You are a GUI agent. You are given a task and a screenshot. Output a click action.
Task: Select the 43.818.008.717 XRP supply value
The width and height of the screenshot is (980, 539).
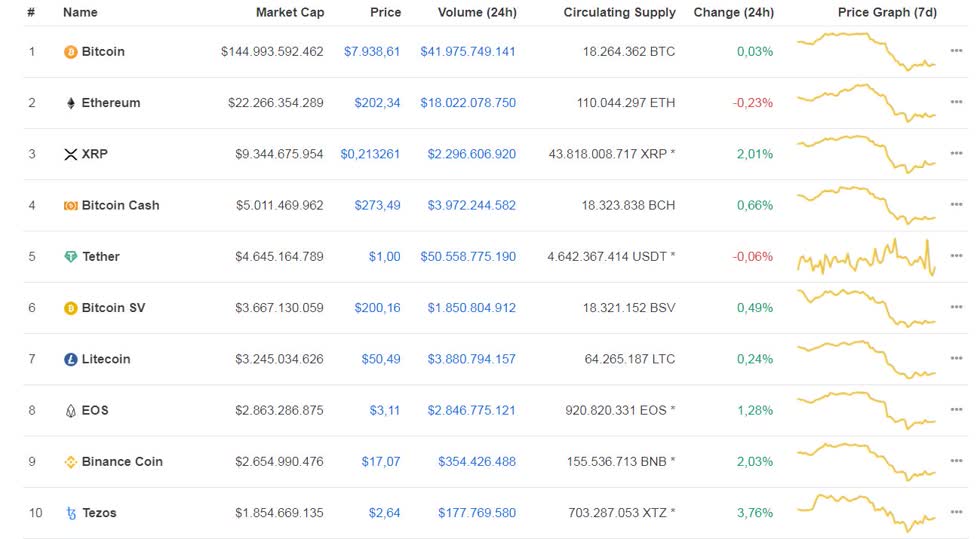[x=612, y=154]
